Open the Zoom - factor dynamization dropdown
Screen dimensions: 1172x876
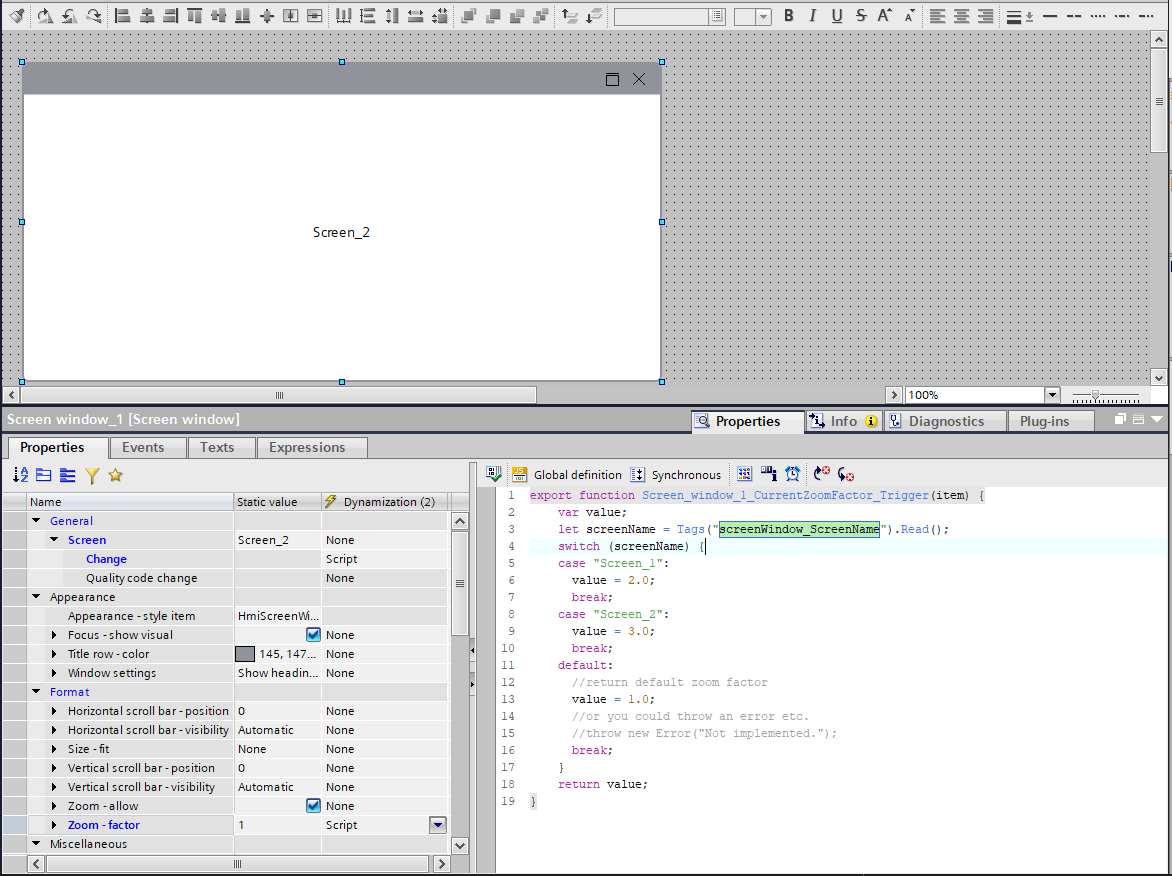coord(437,825)
